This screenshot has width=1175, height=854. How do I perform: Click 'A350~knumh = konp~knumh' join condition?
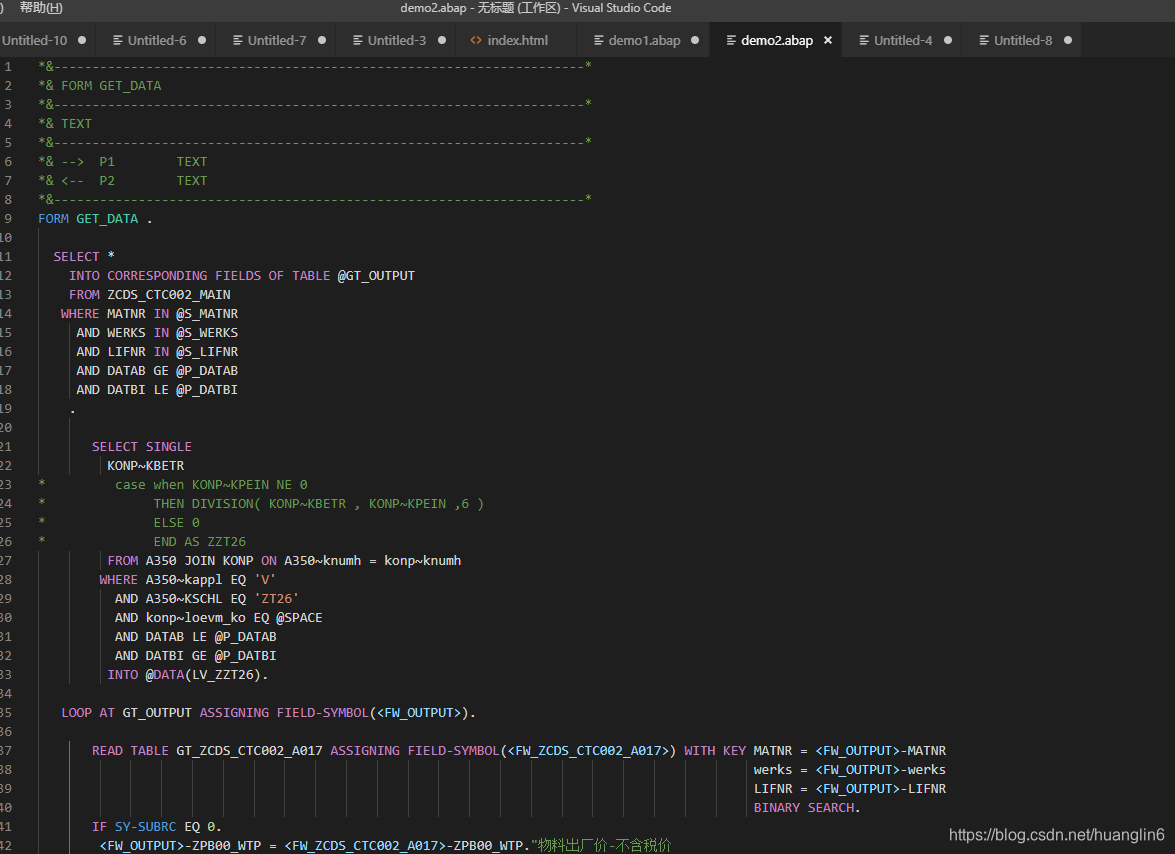pyautogui.click(x=372, y=560)
